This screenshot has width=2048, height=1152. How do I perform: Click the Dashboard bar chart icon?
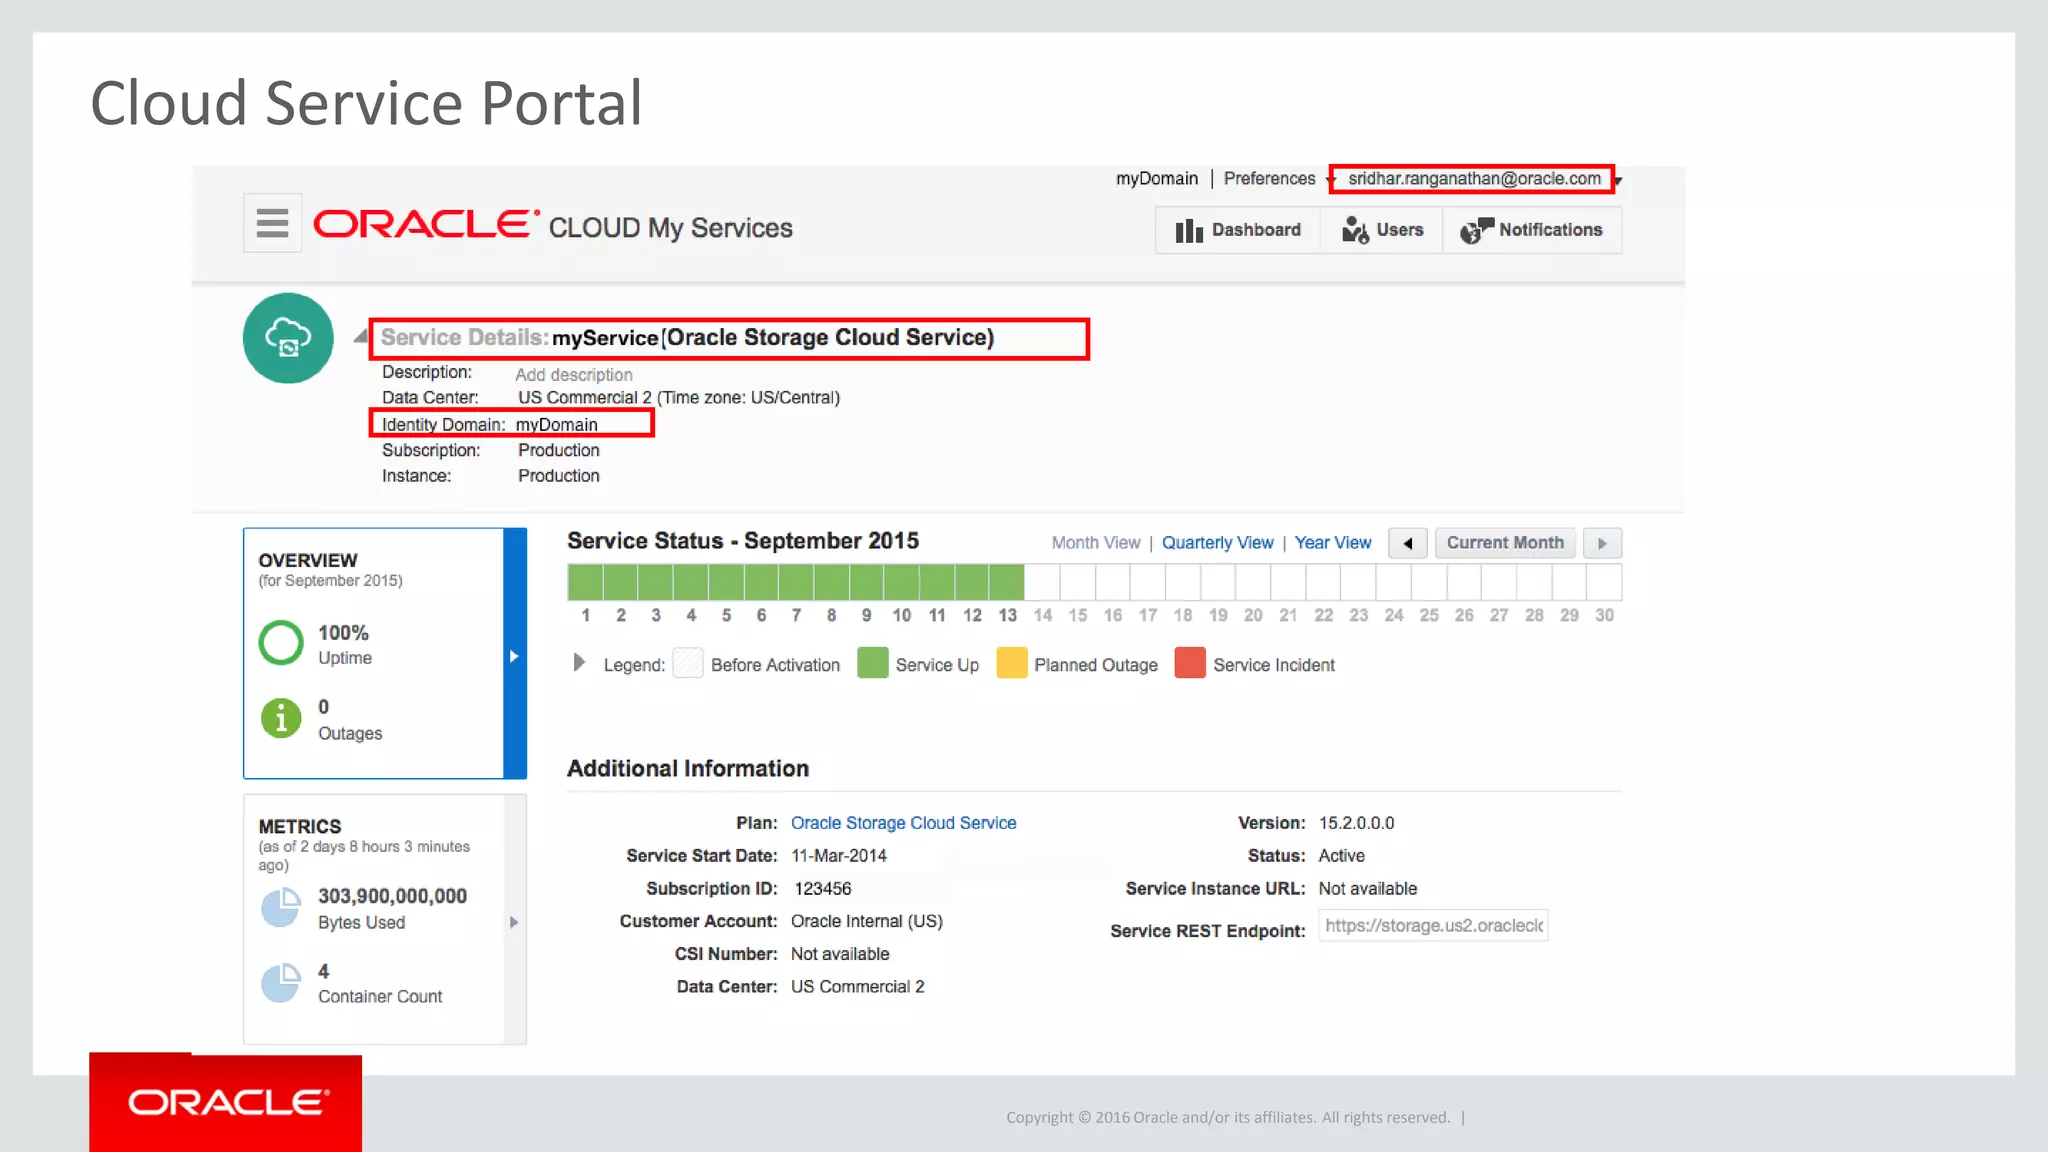click(x=1188, y=231)
